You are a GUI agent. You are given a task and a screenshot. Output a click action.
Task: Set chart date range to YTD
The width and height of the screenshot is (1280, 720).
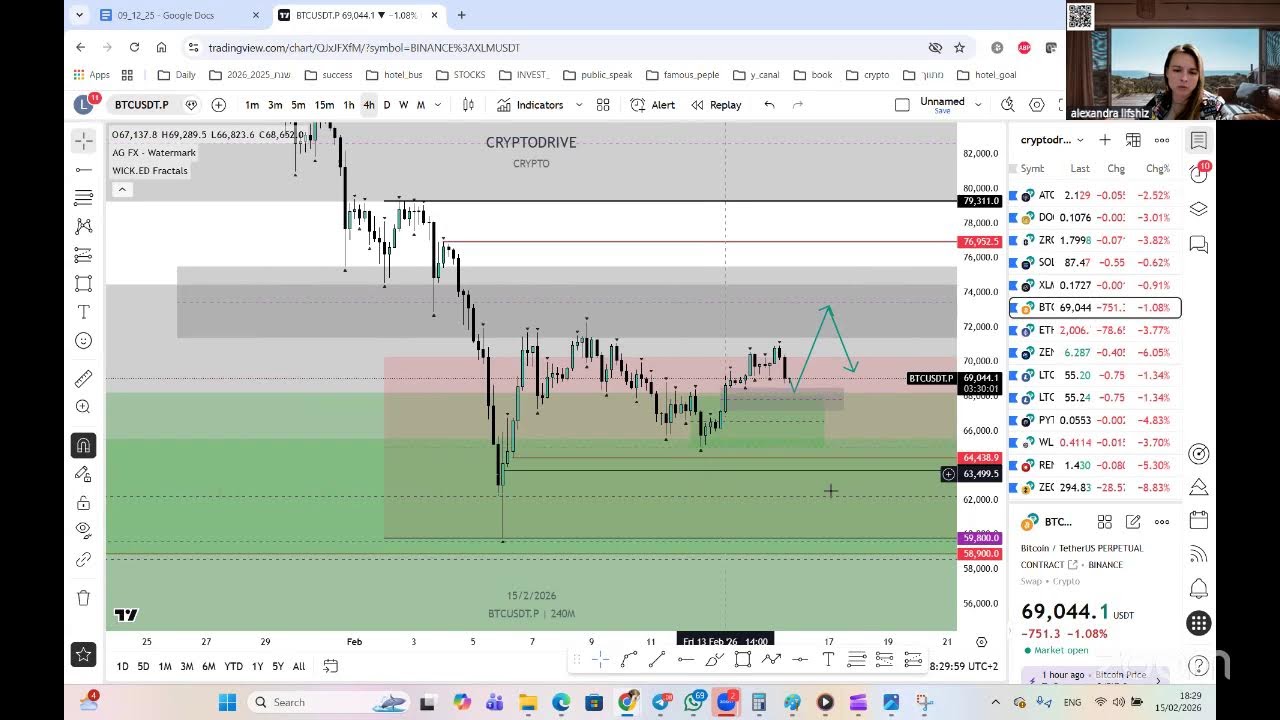pos(233,666)
